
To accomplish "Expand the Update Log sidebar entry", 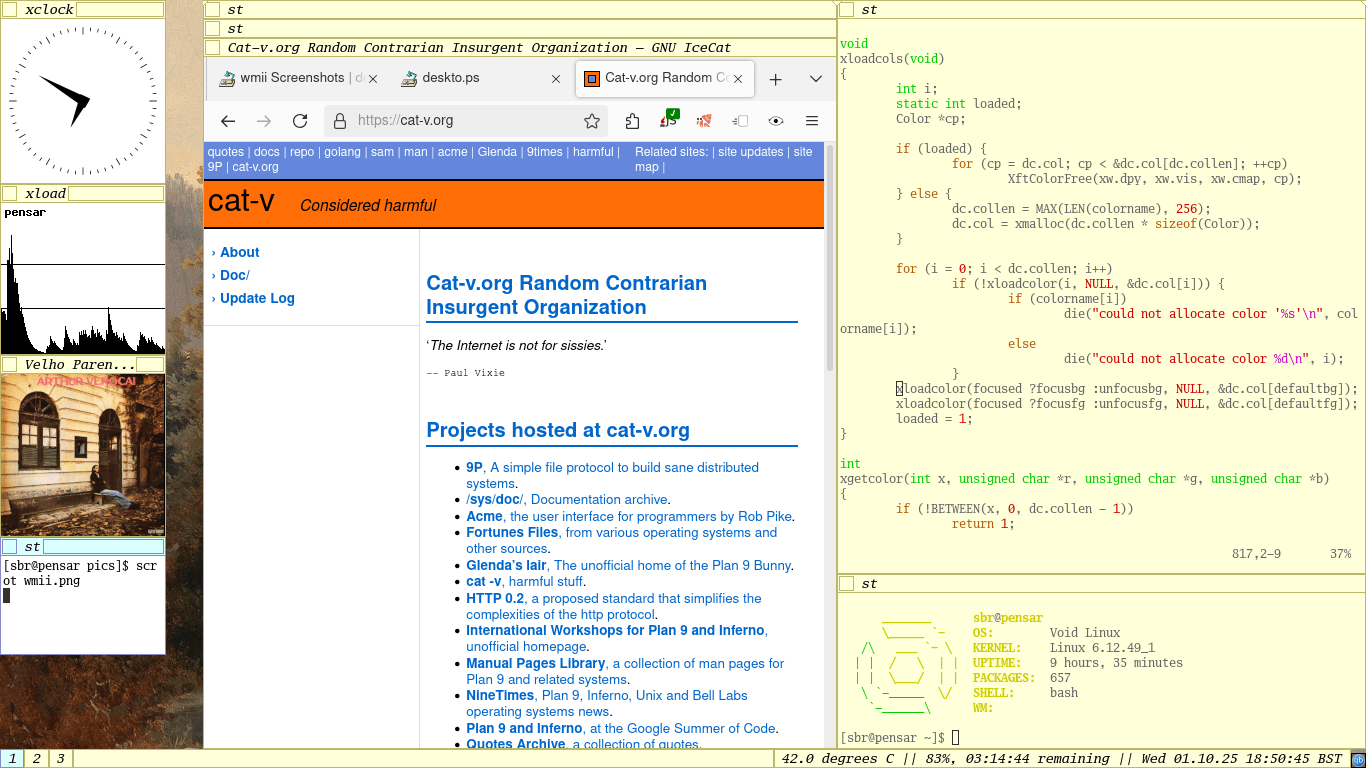I will 257,299.
